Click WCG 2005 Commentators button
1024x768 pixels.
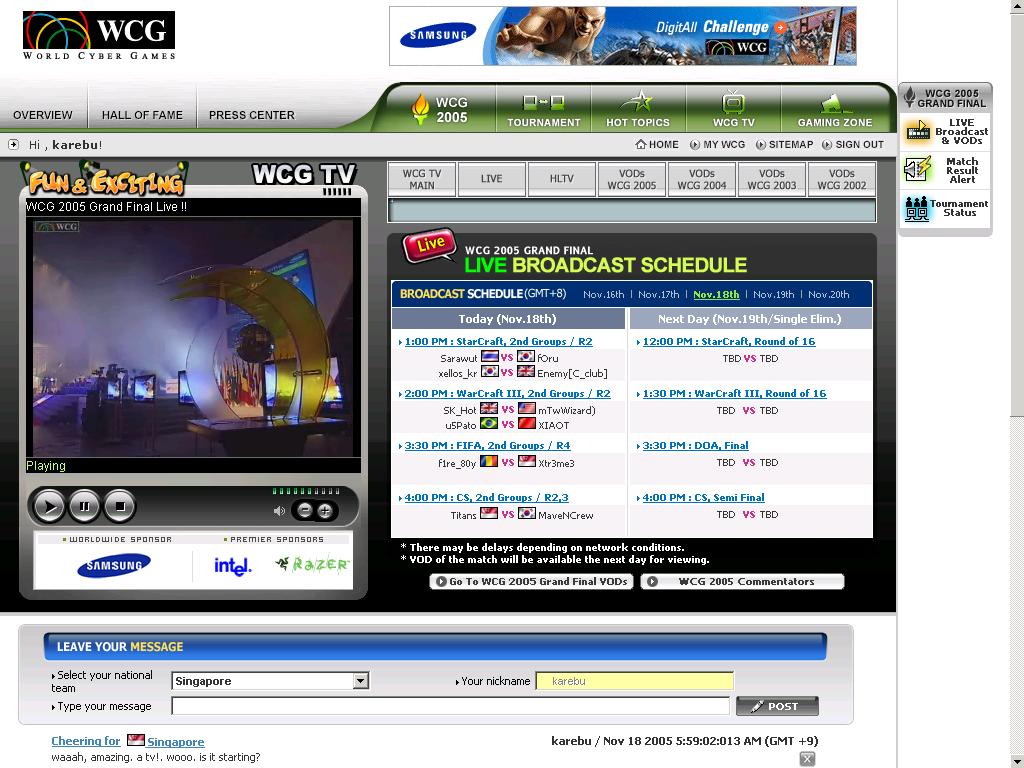click(x=742, y=581)
